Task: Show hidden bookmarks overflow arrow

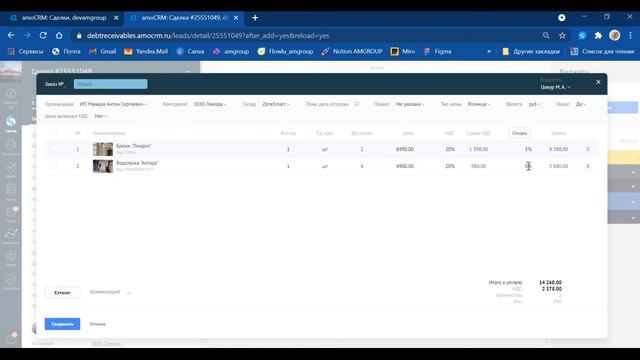Action: click(489, 51)
